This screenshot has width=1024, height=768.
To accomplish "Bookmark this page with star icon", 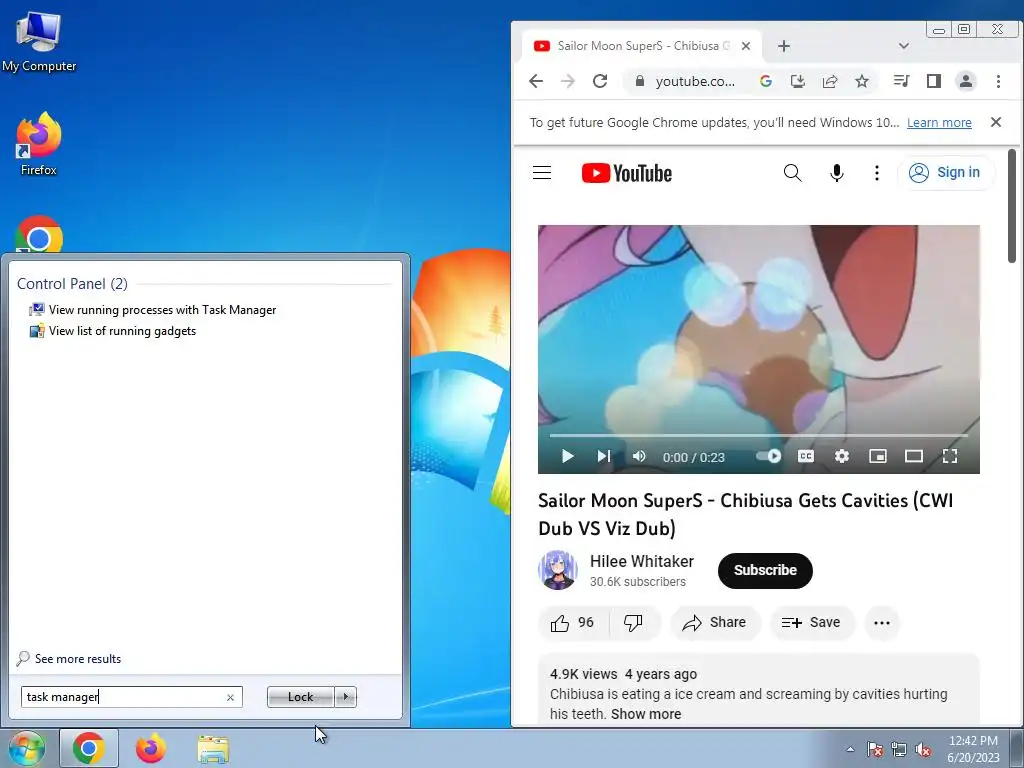I will pos(862,81).
